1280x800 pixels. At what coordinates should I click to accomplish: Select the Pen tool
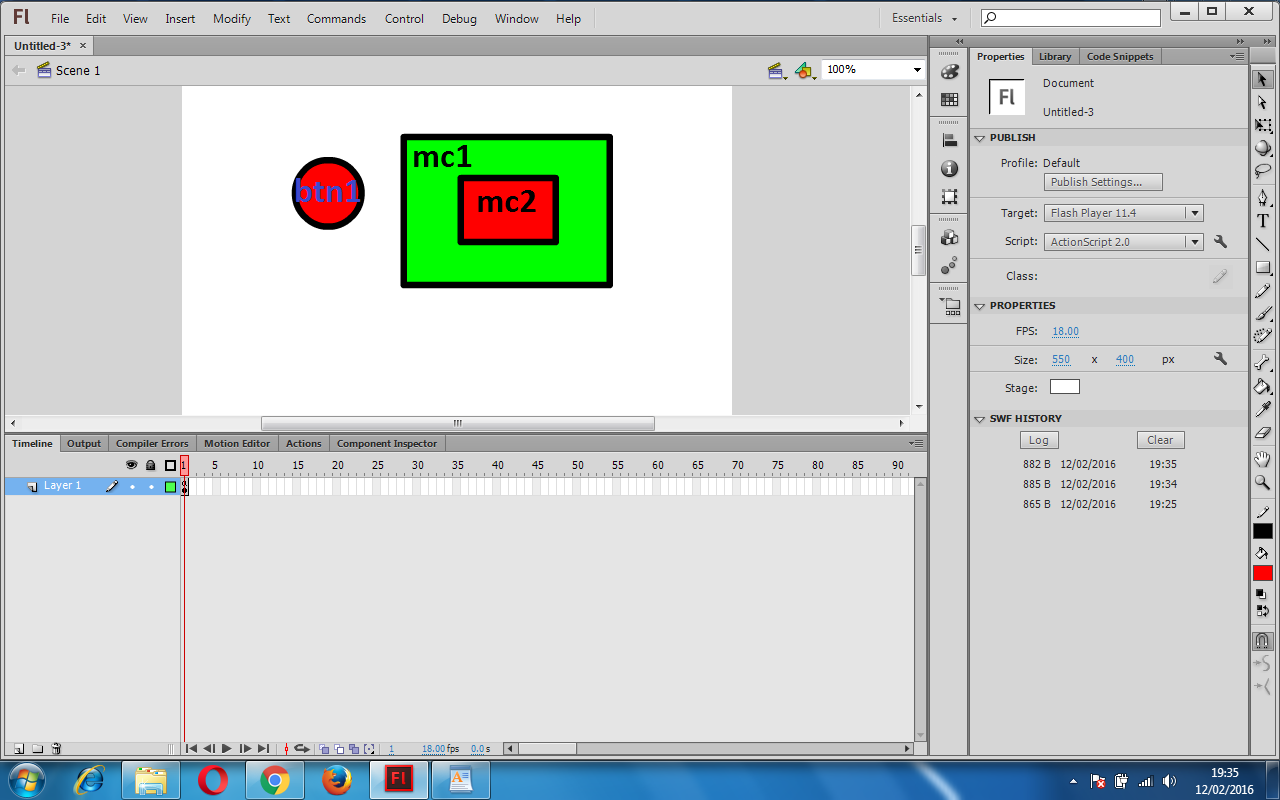coord(1263,197)
